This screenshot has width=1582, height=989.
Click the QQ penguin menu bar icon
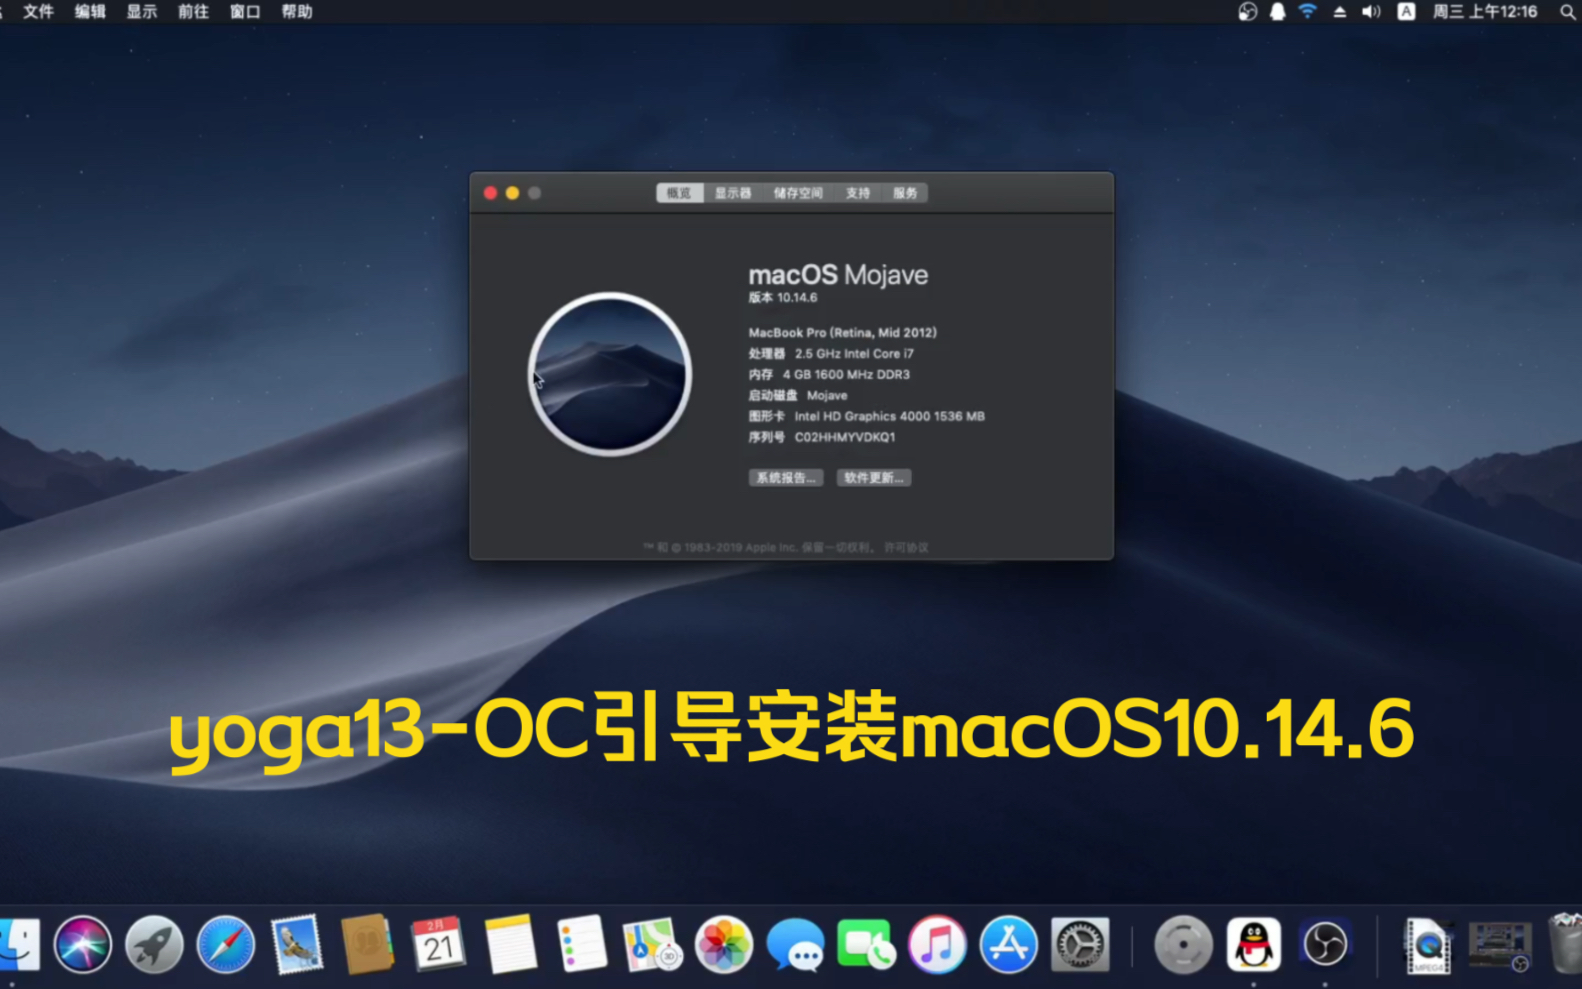(x=1277, y=12)
